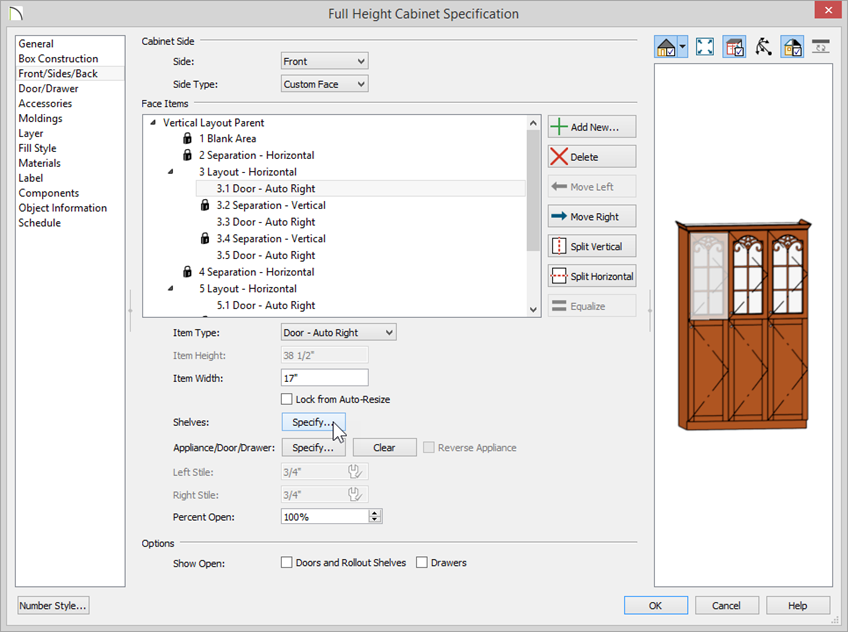Open the Side Type Custom Face dropdown
848x632 pixels.
tap(324, 85)
